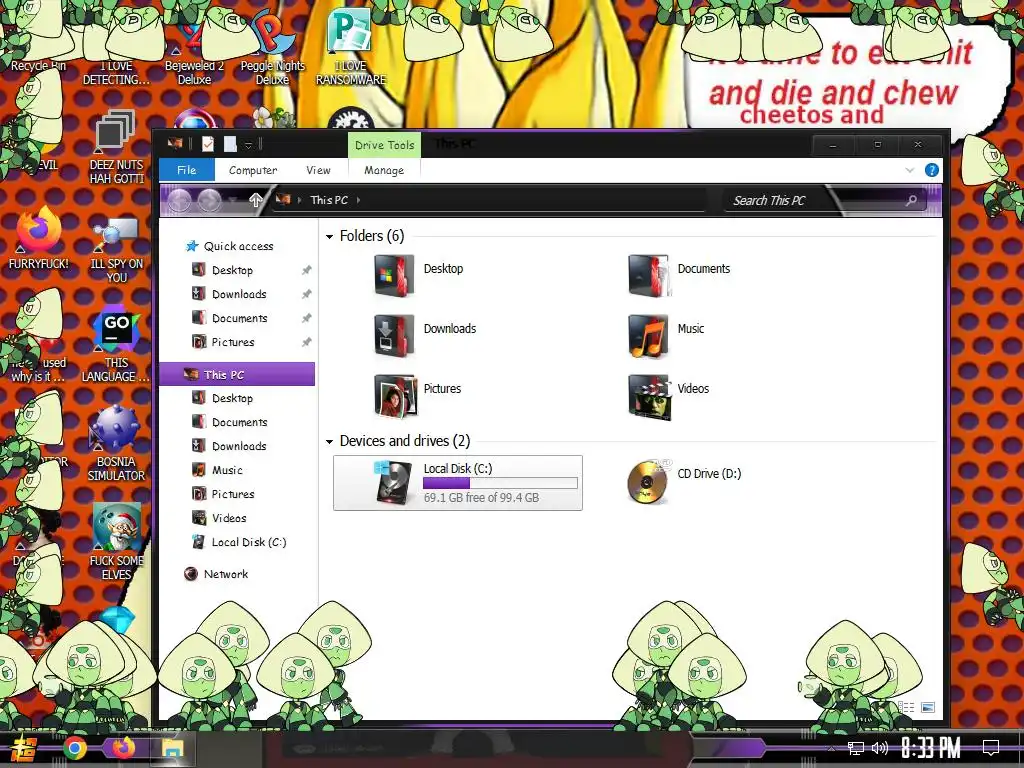Open the Desktop folder in Folders section

pyautogui.click(x=418, y=275)
